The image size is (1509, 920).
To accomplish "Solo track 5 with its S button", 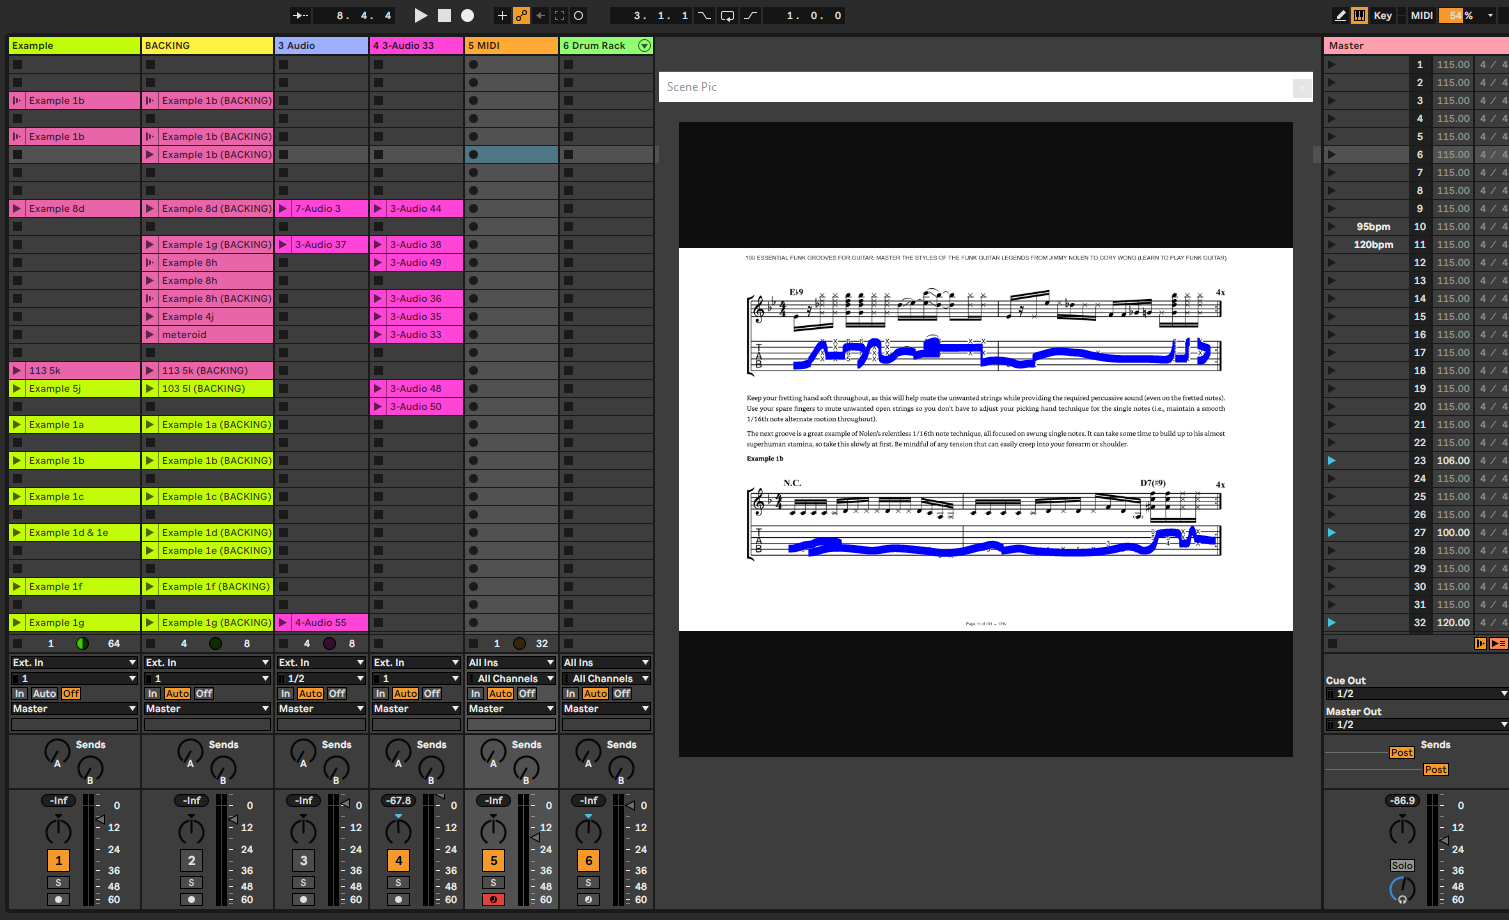I will point(493,882).
